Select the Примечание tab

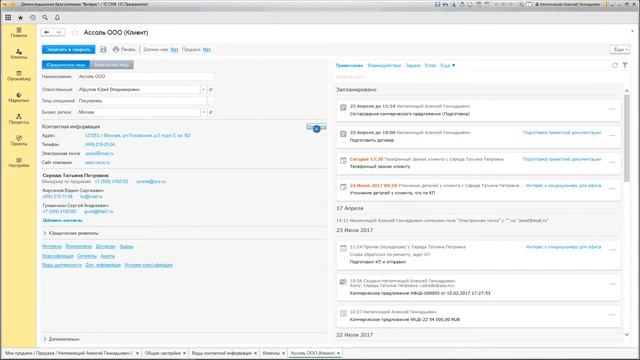349,65
